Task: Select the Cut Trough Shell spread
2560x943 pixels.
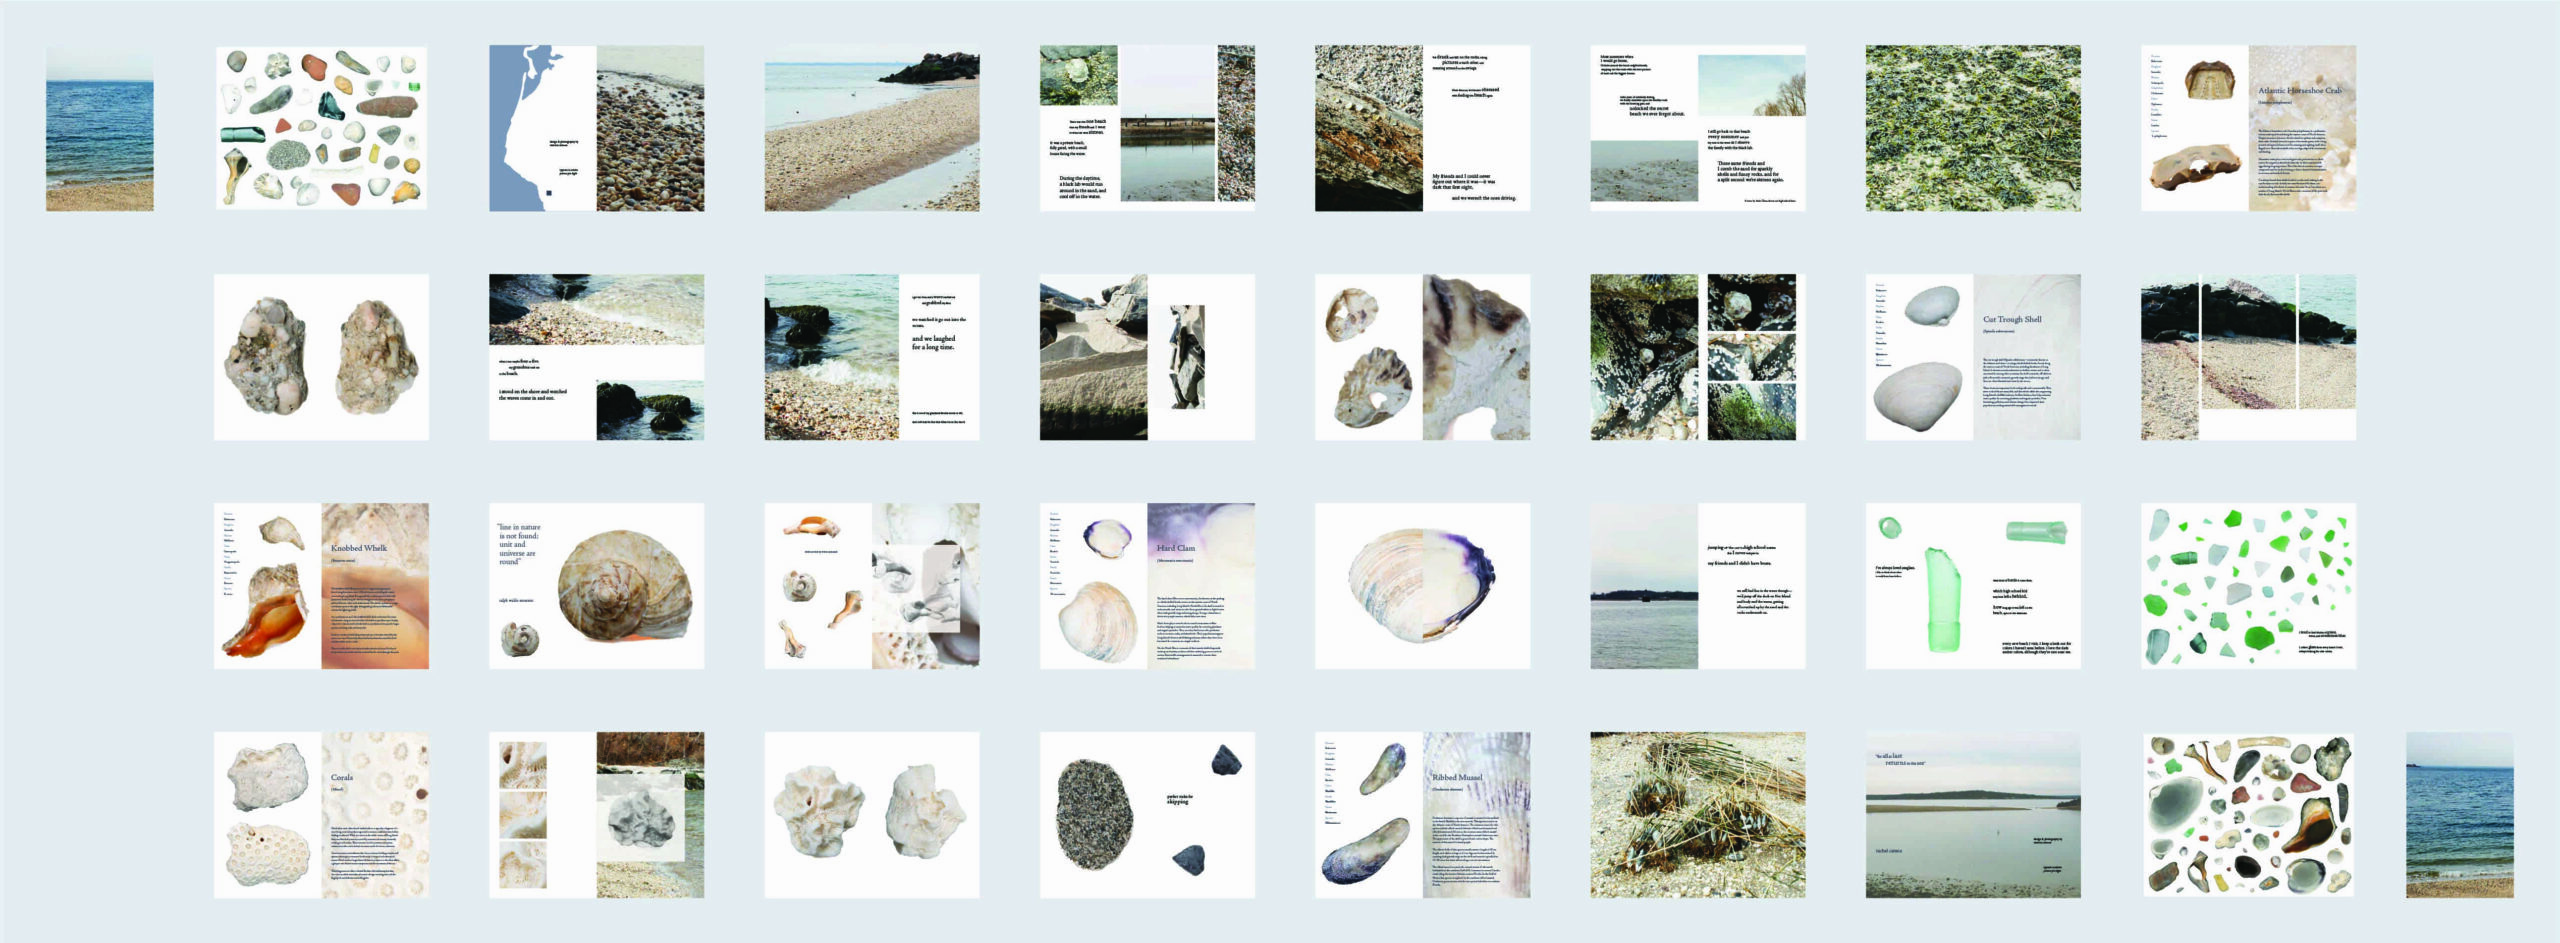Action: [x=1973, y=357]
